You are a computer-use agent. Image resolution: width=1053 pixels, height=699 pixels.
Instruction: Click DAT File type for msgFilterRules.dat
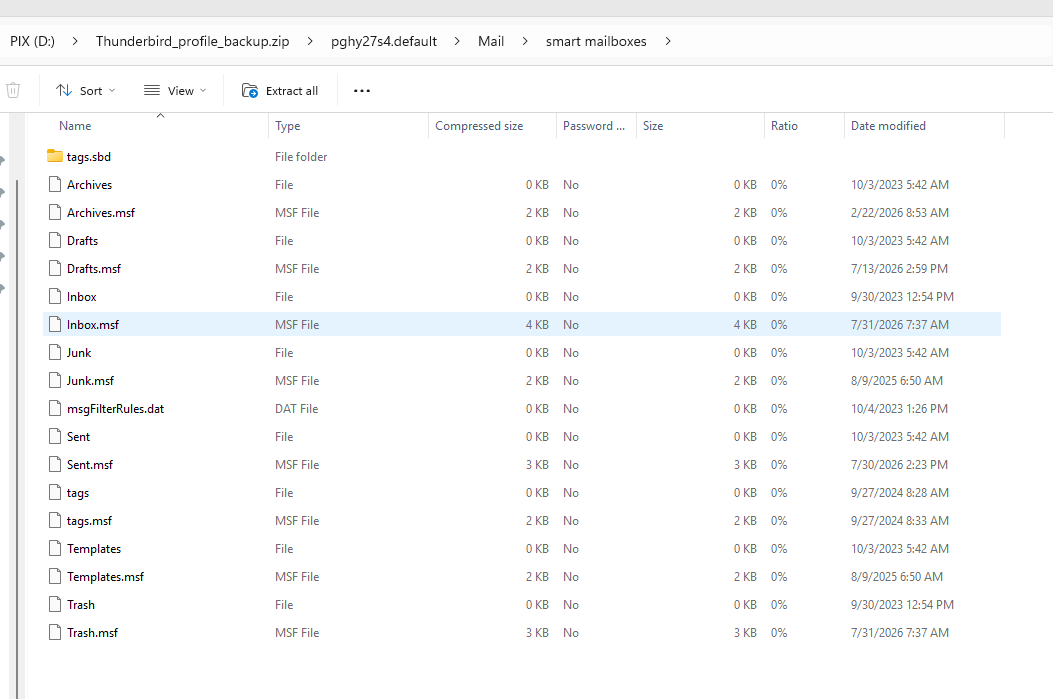pyautogui.click(x=296, y=409)
